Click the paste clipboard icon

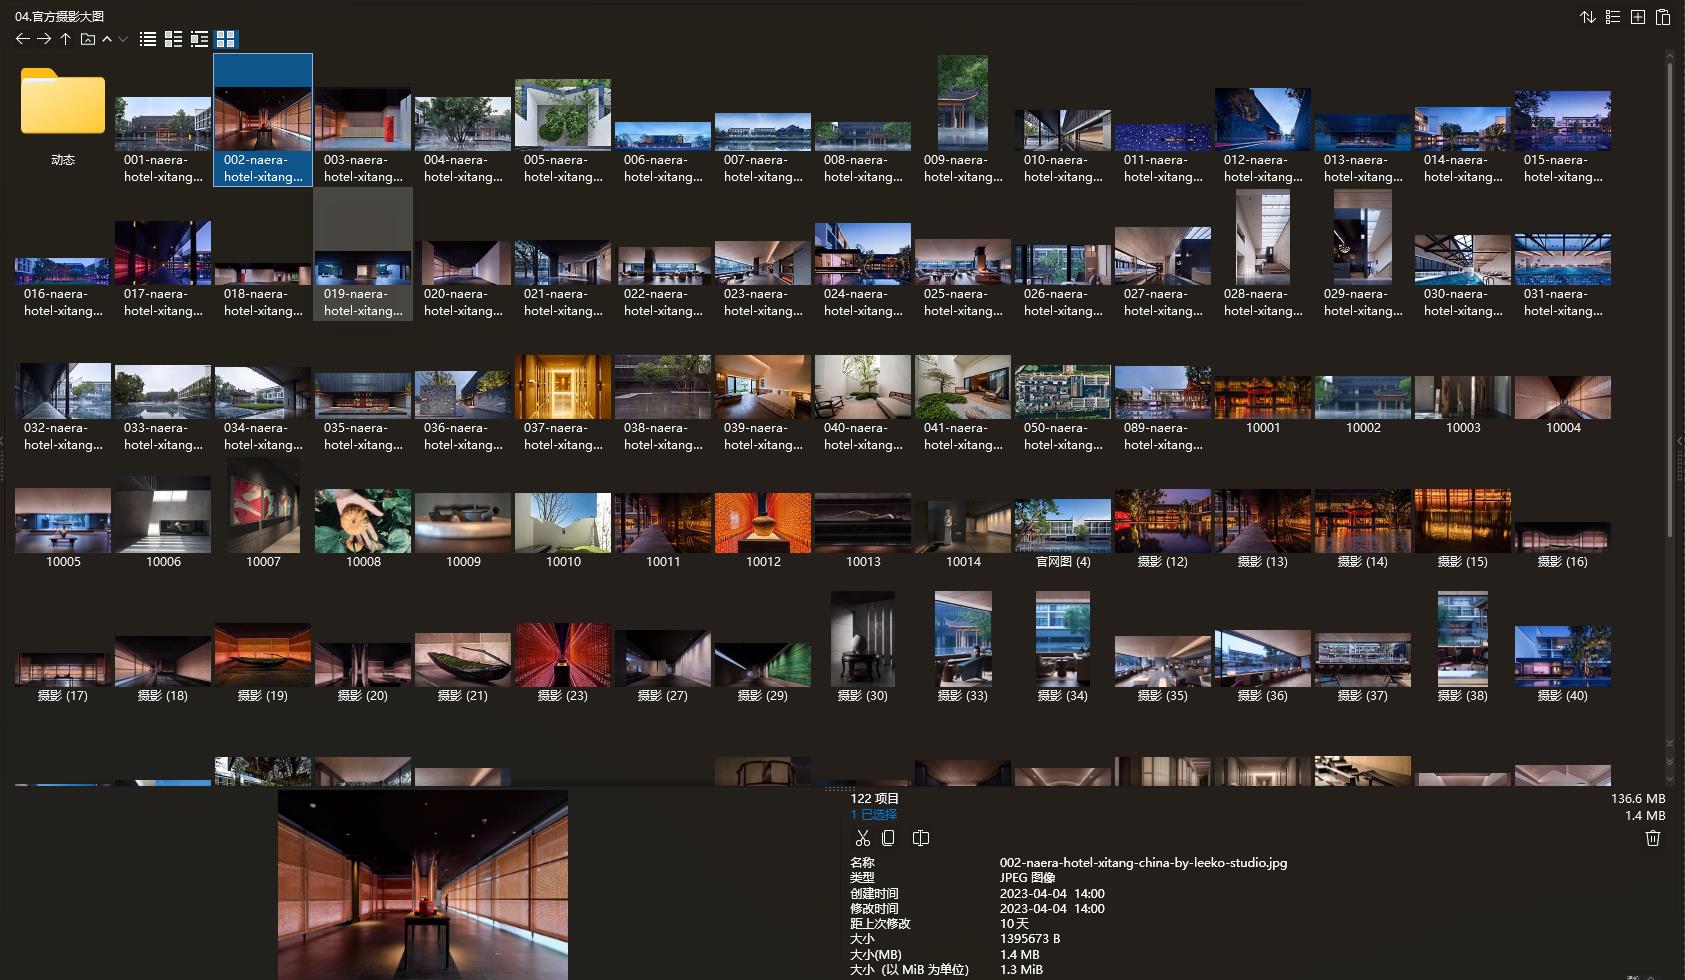click(x=1663, y=17)
